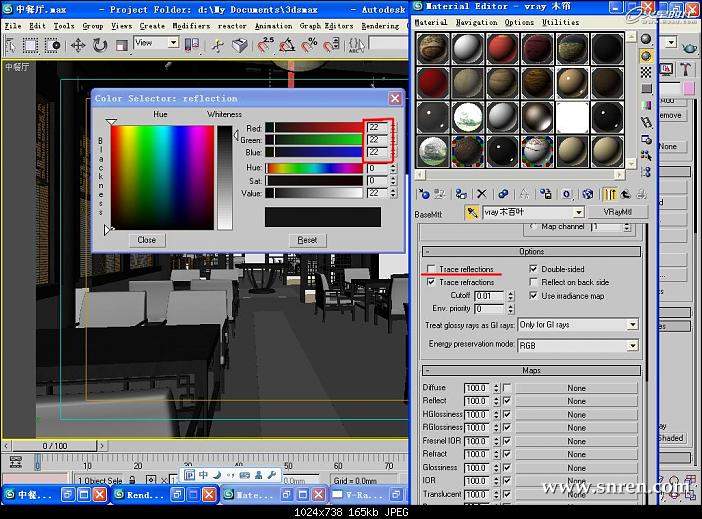Screen dimensions: 702x519
Task: Toggle the Angle Snap icon
Action: pos(288,45)
